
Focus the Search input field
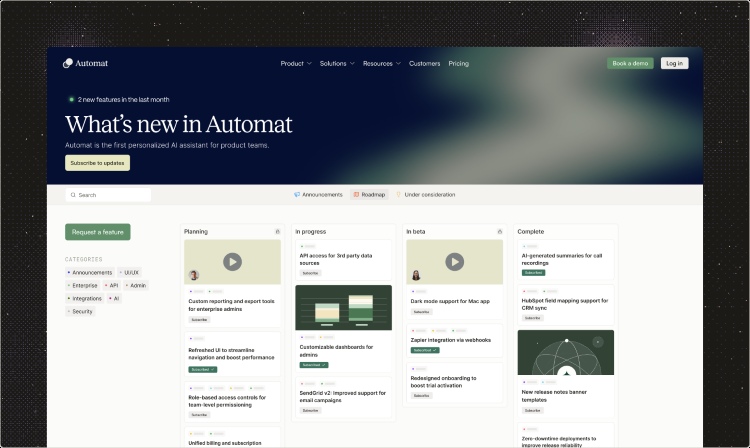108,195
